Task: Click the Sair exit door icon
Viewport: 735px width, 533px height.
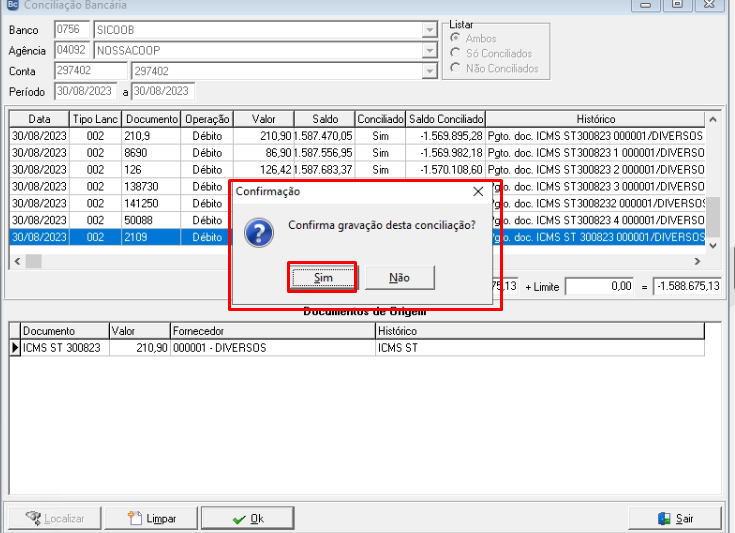Action: pyautogui.click(x=664, y=518)
